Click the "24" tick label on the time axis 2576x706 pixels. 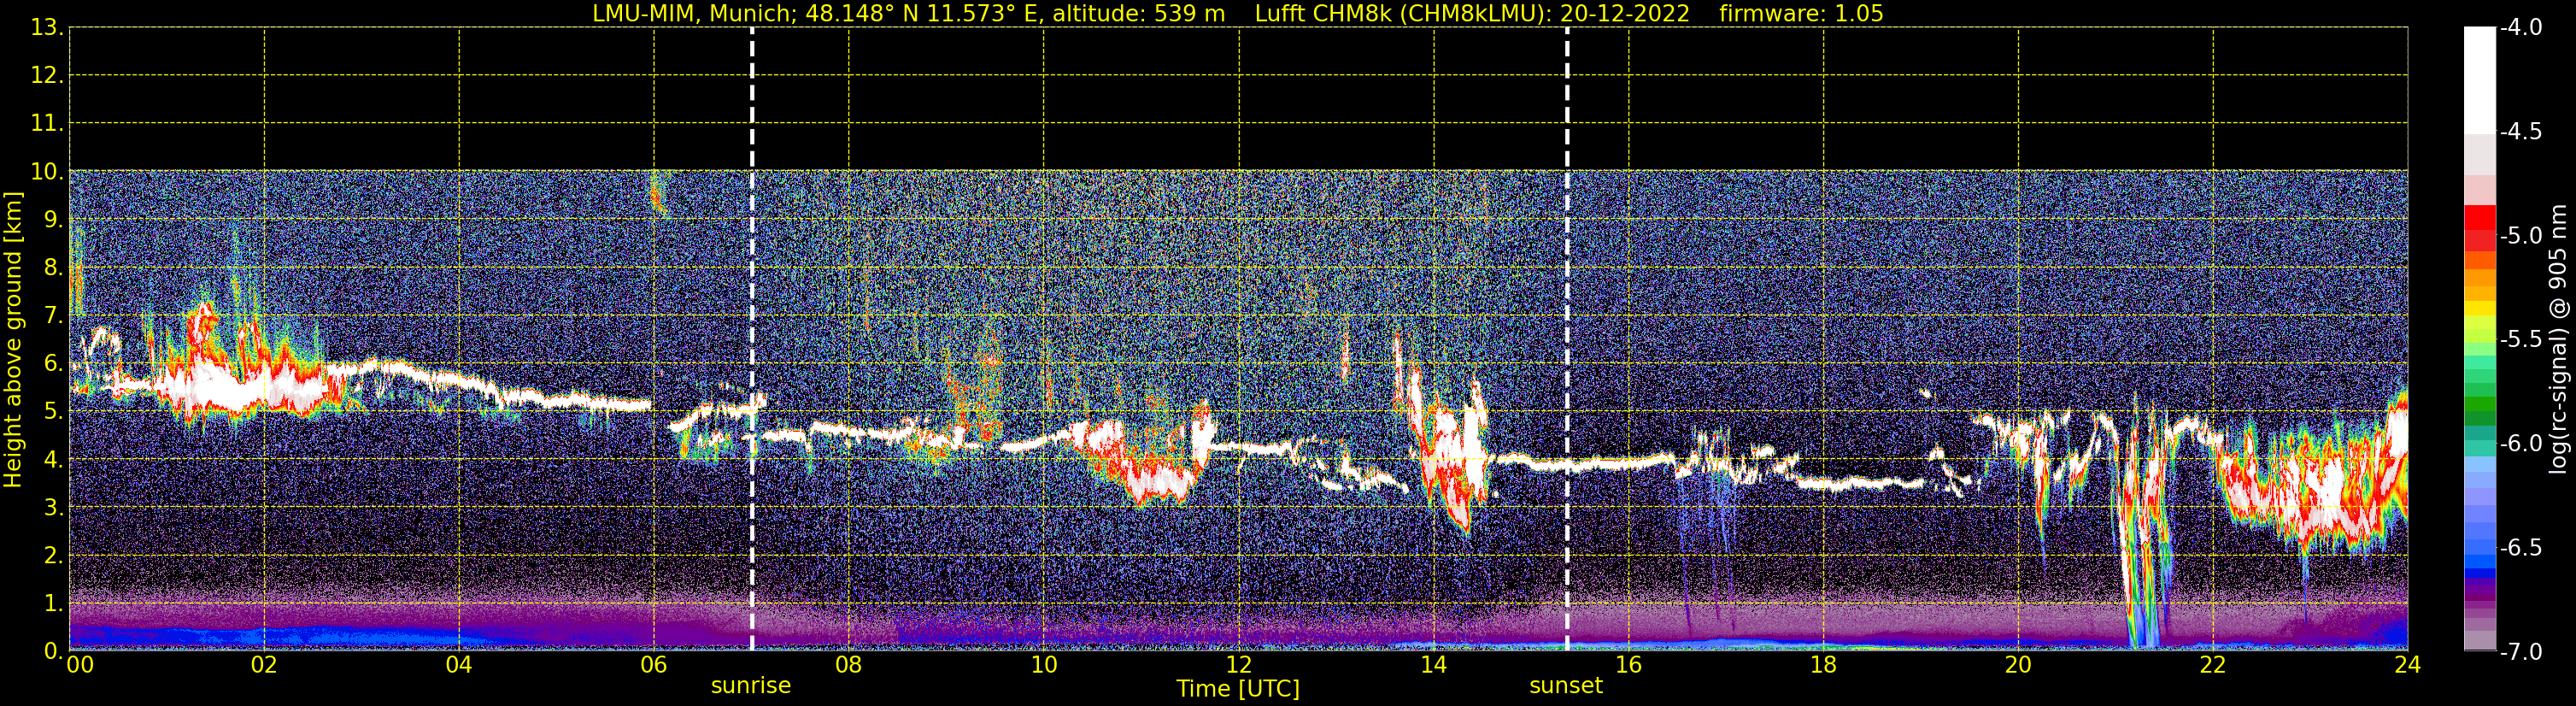pos(2407,665)
